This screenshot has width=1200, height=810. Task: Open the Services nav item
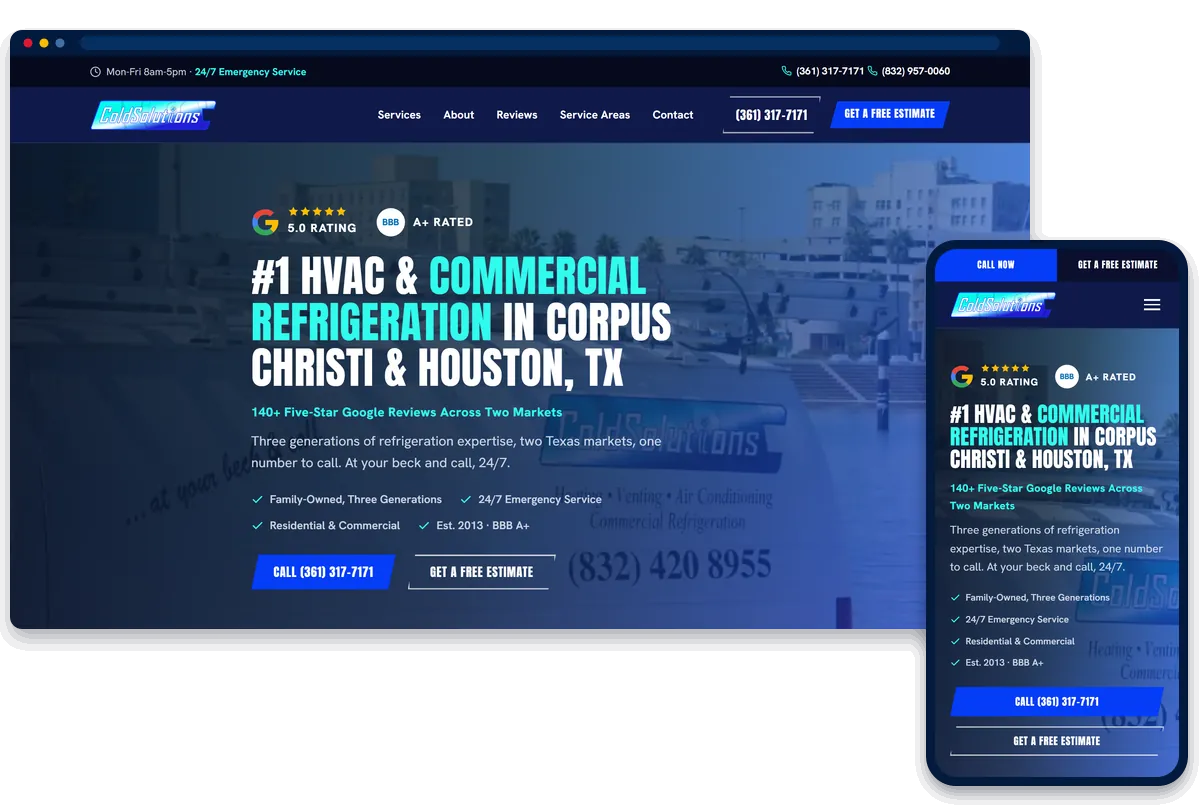[x=399, y=115]
